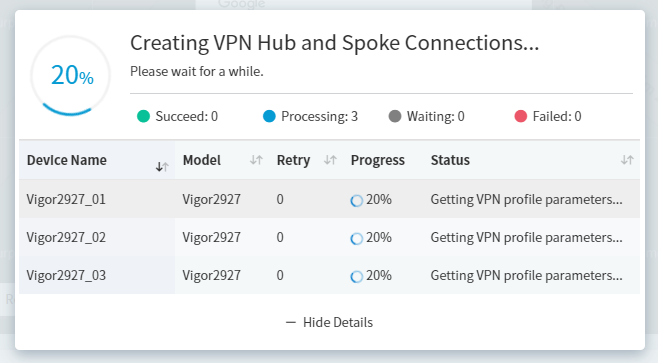Click the Model column sort icon
This screenshot has height=363, width=658.
pyautogui.click(x=256, y=160)
